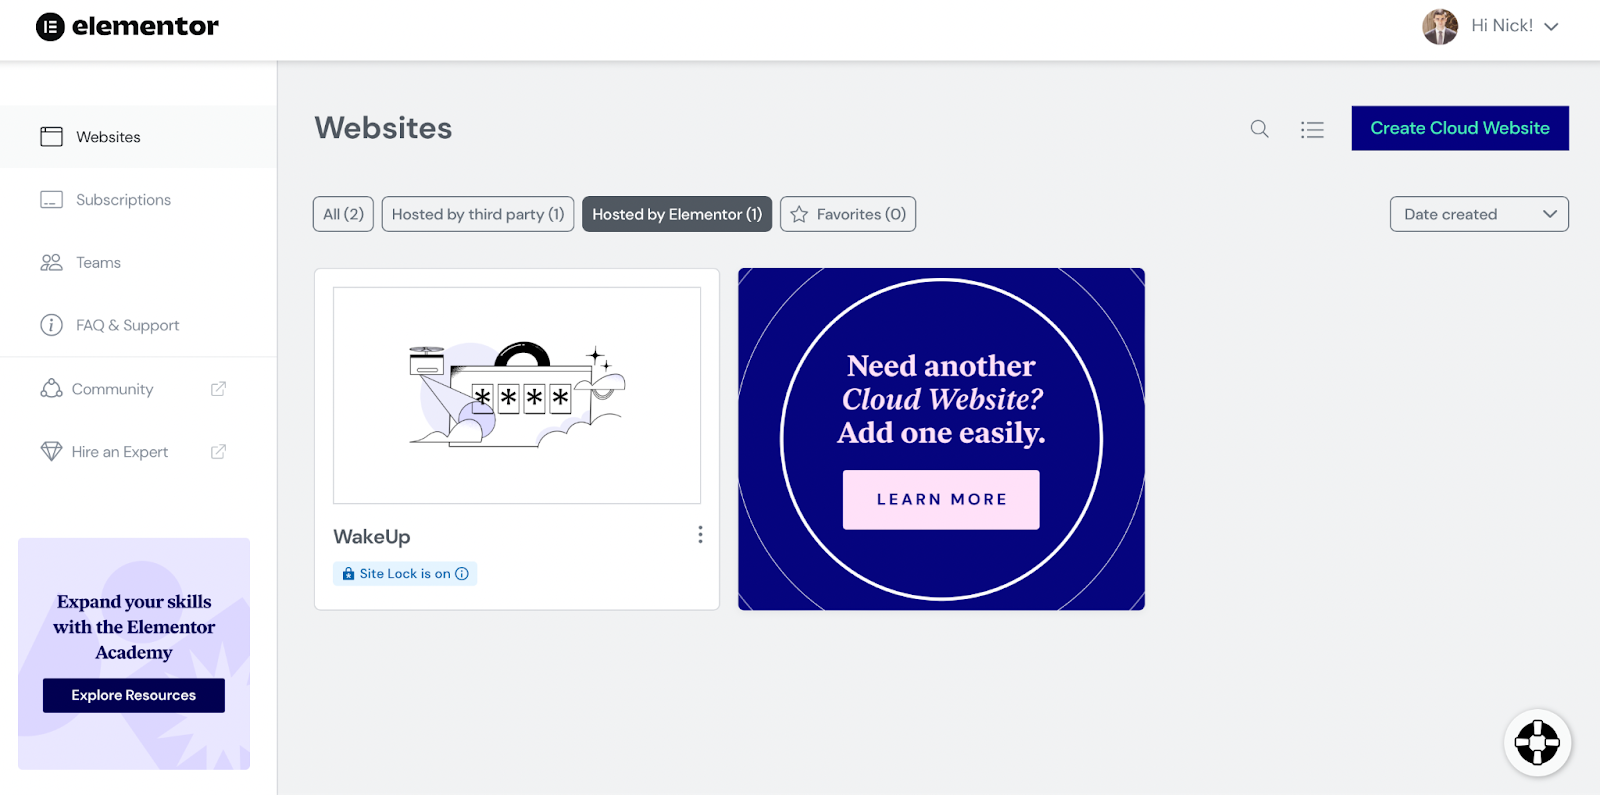Click the Elementor logo
Viewport: 1600px width, 795px height.
click(127, 26)
